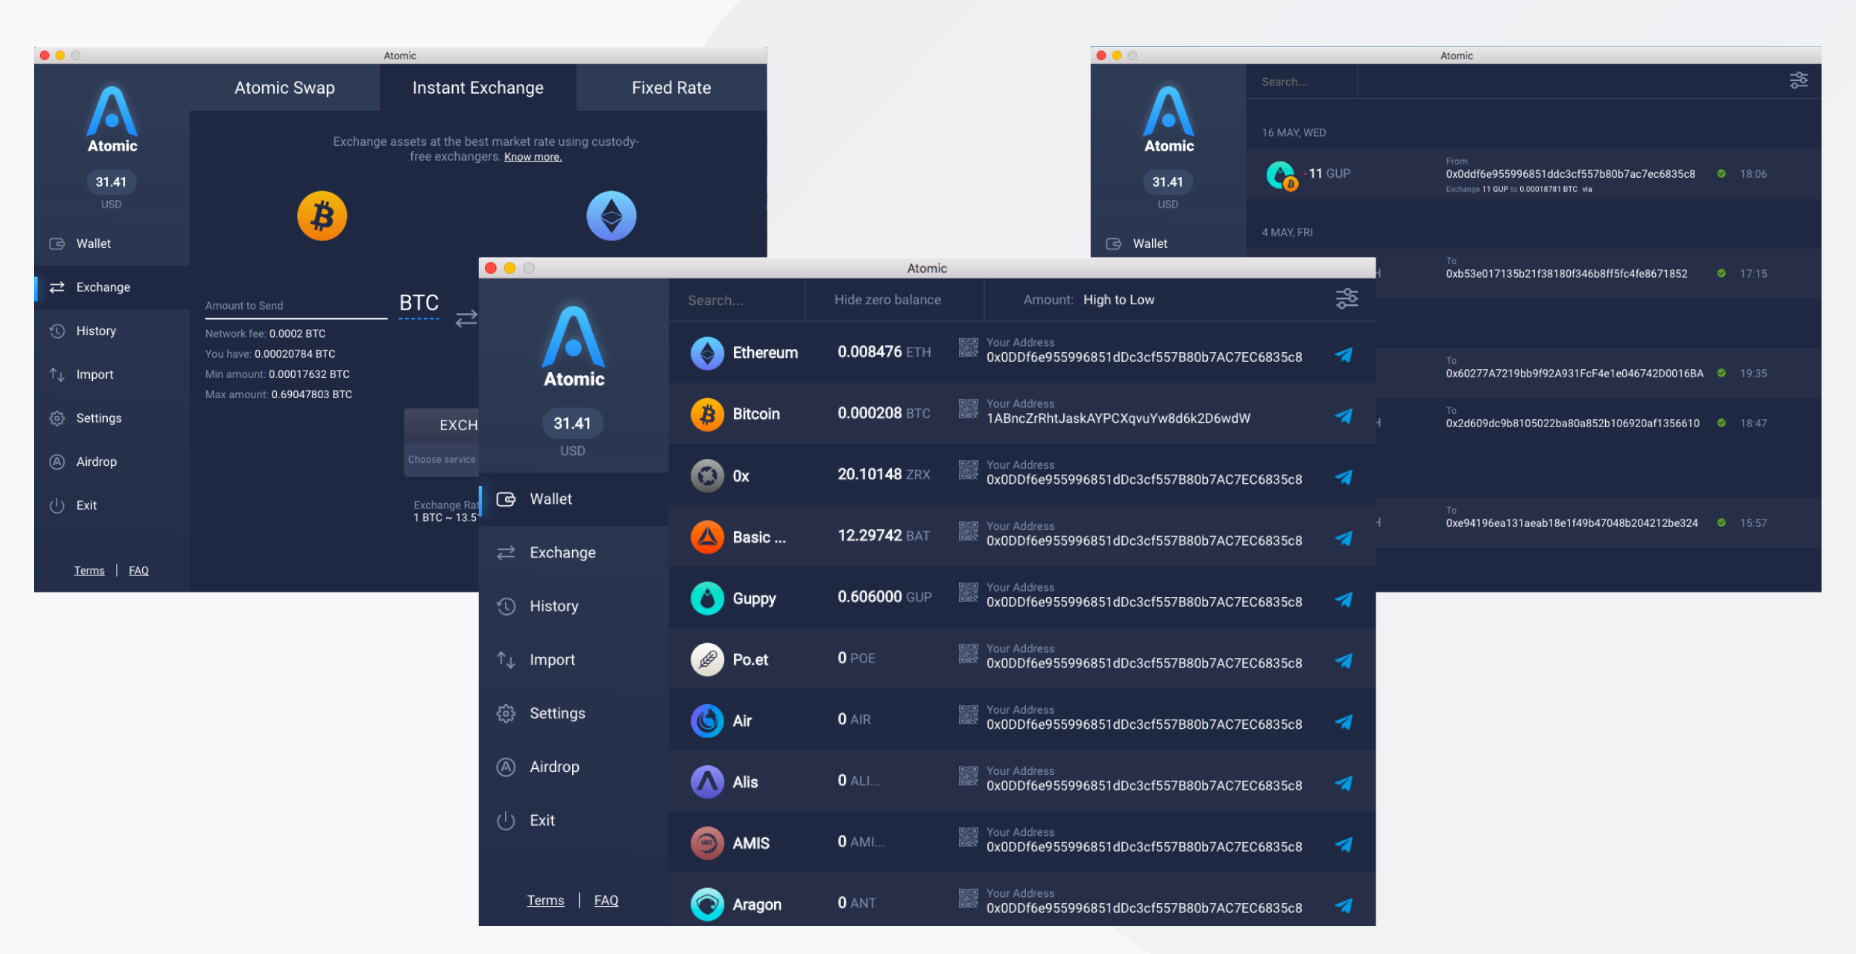This screenshot has width=1856, height=954.
Task: Select the Bitcoin address 1ABncZrRhtJaskAYPCXqvuYw8d6k2D6wdW
Action: [1118, 419]
